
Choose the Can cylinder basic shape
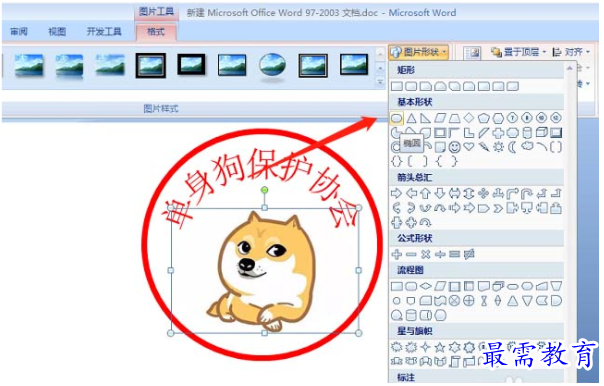pyautogui.click(x=527, y=133)
